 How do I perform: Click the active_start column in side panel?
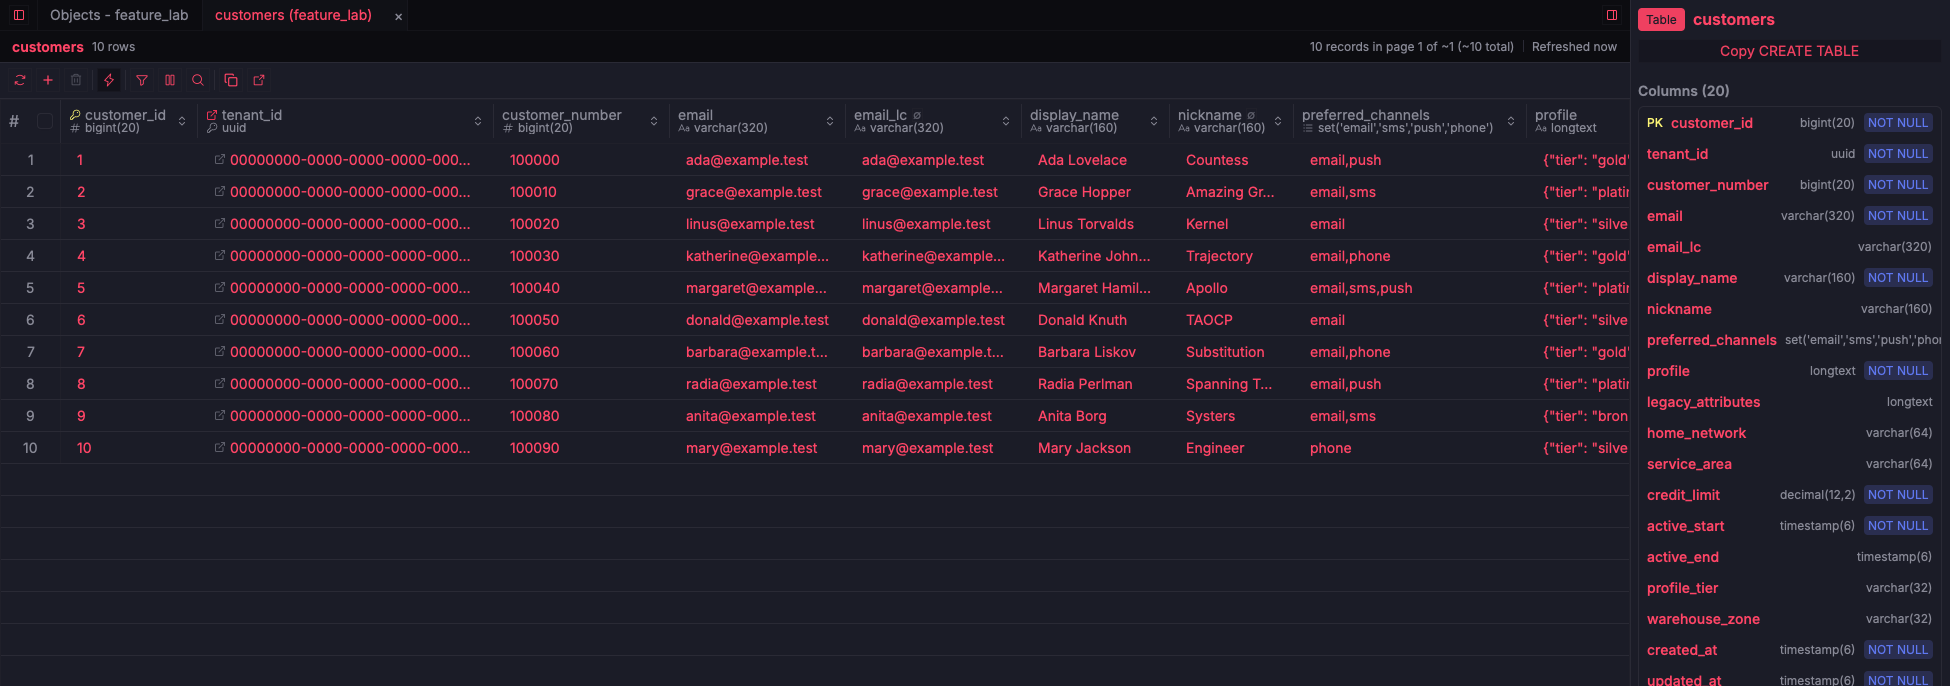[x=1789, y=526]
